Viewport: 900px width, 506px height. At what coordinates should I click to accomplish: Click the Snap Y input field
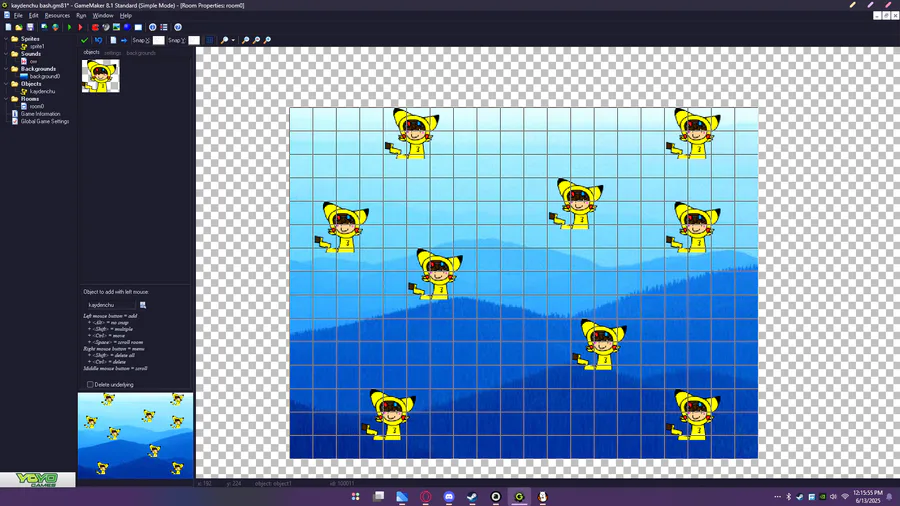coord(194,40)
